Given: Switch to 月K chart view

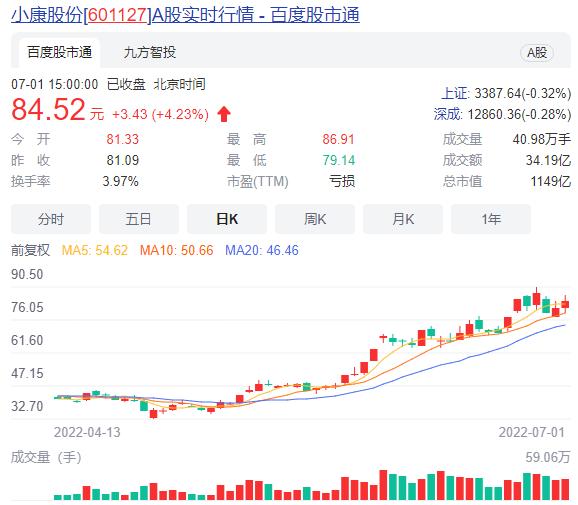Looking at the screenshot, I should 403,219.
